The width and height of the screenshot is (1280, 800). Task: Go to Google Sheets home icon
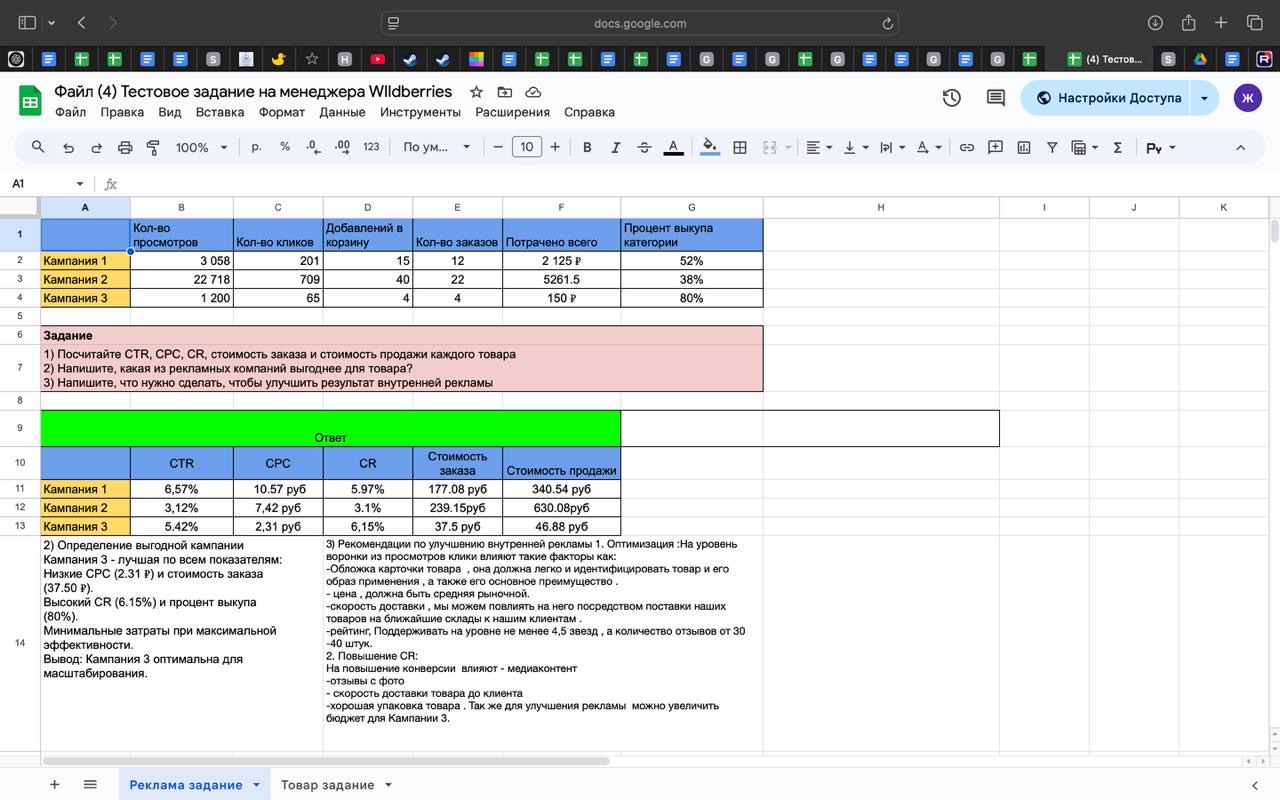[x=30, y=100]
